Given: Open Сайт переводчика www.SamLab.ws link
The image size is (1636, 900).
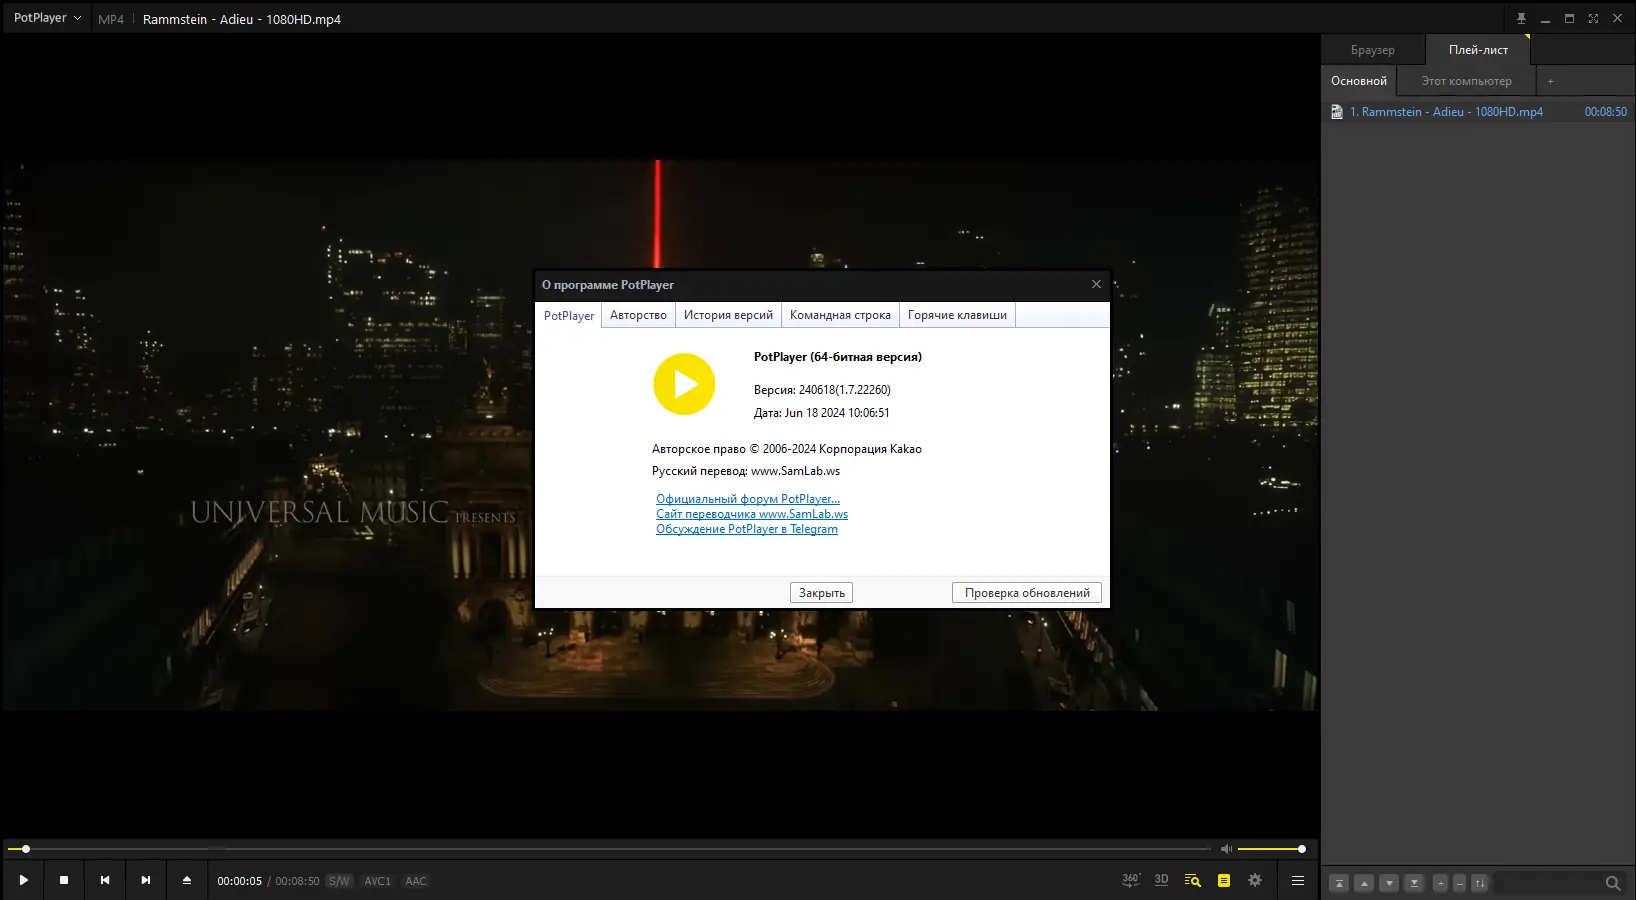Looking at the screenshot, I should [x=752, y=514].
